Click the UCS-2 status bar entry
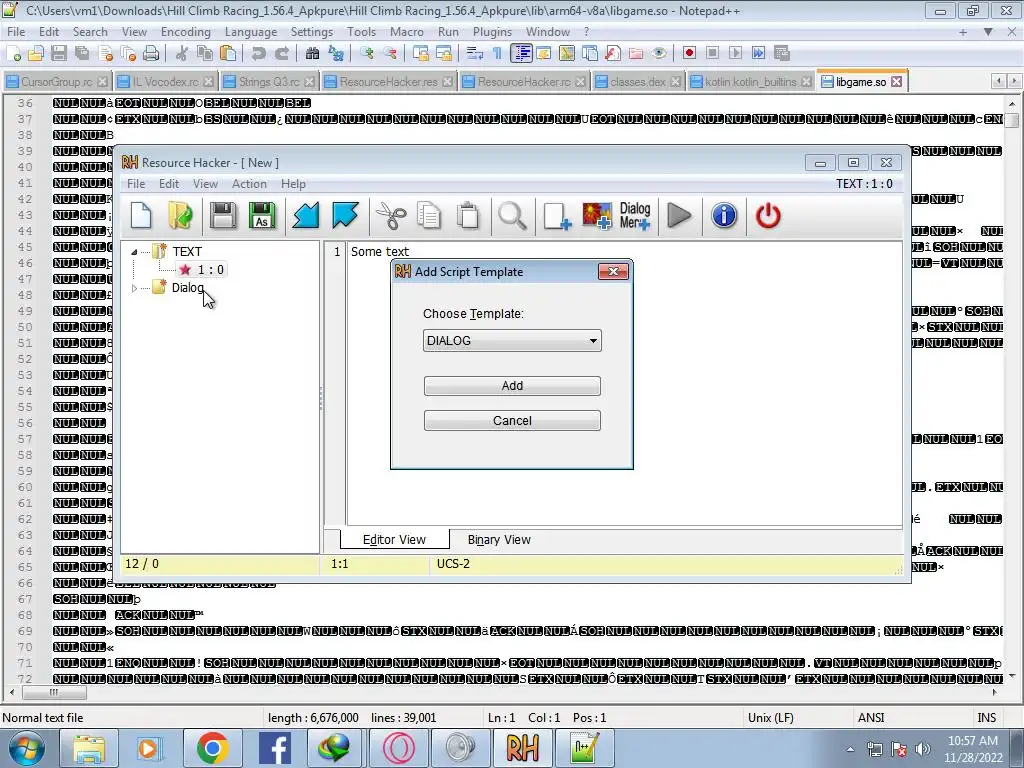1024x768 pixels. tap(453, 564)
